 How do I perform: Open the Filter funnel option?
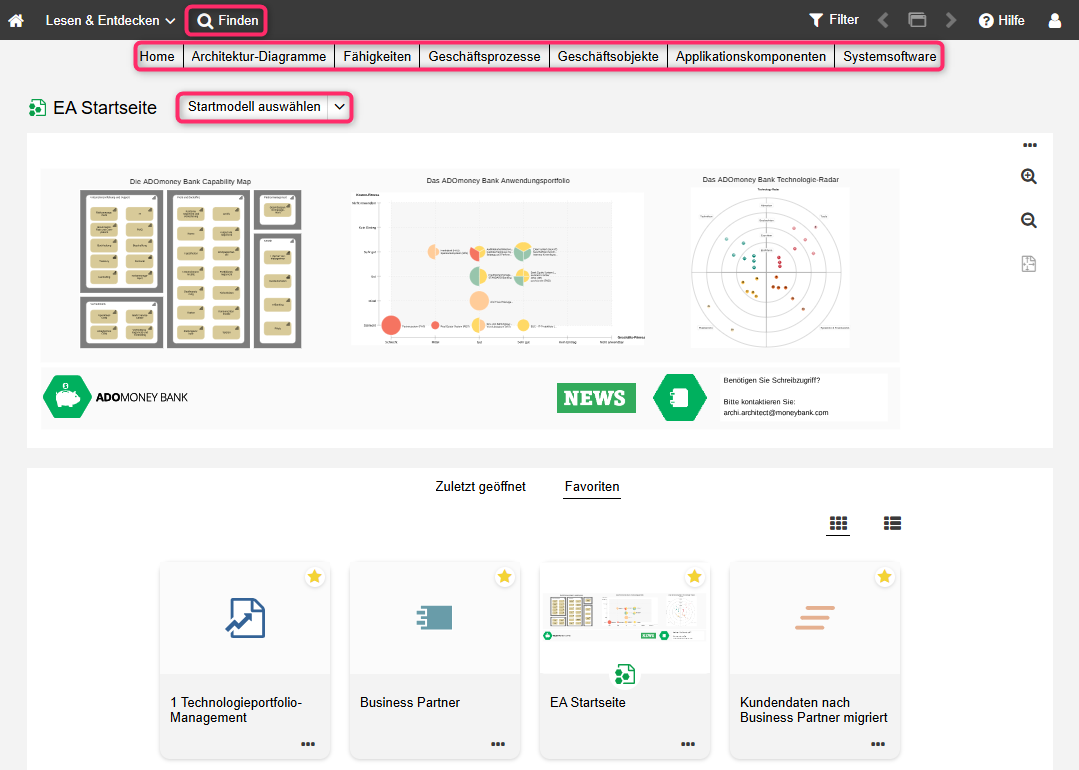834,20
